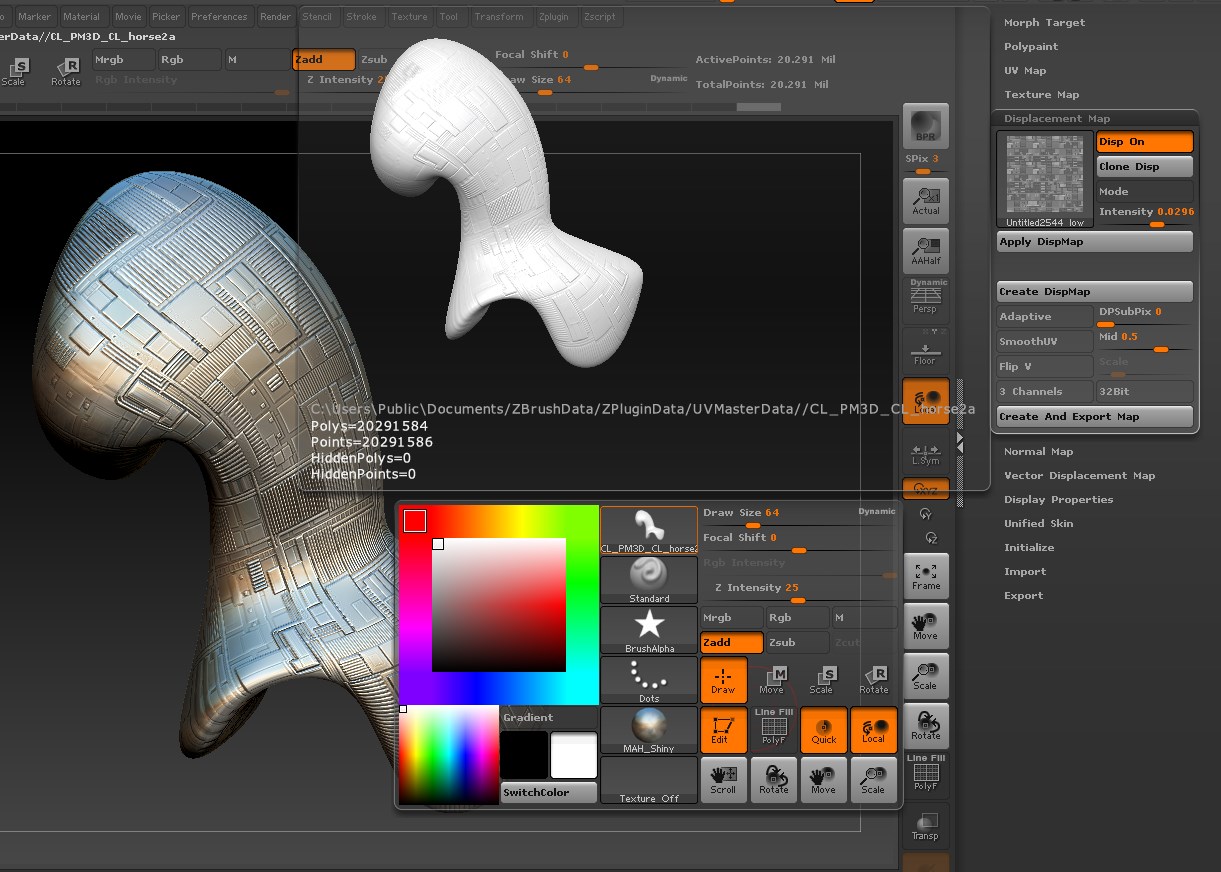Viewport: 1221px width, 872px height.
Task: Expand the Polypaint subpalette
Action: pos(1031,46)
